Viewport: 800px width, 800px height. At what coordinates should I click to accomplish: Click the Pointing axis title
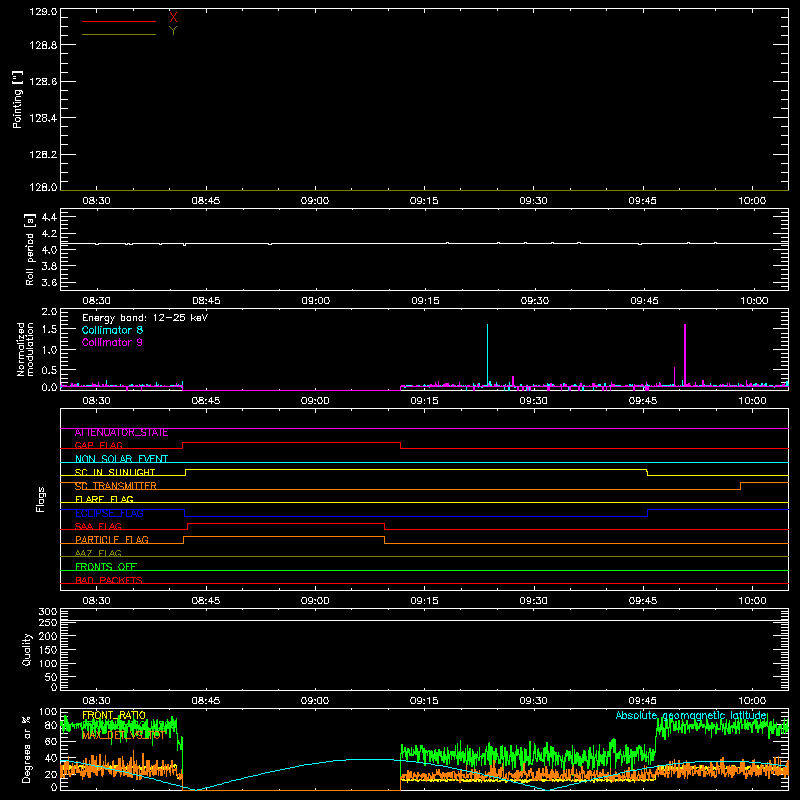coord(18,99)
